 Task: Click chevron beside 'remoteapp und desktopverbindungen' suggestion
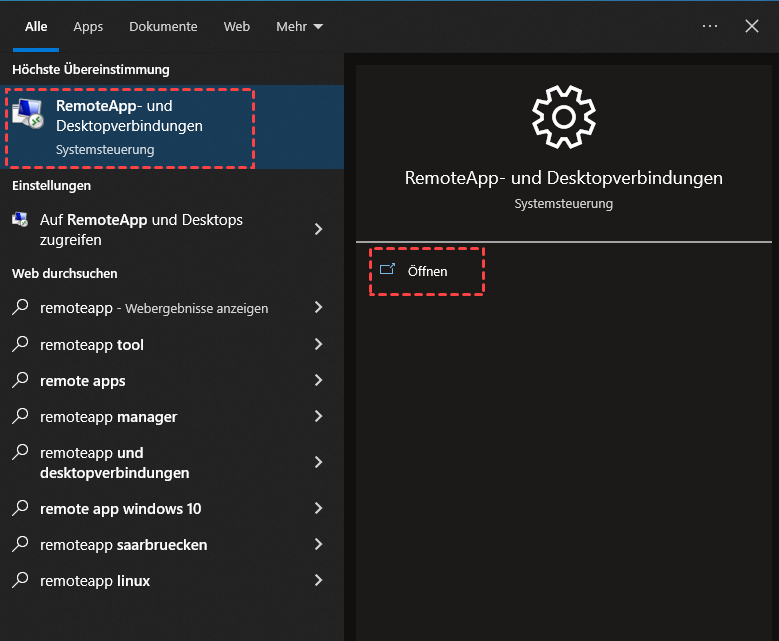318,462
